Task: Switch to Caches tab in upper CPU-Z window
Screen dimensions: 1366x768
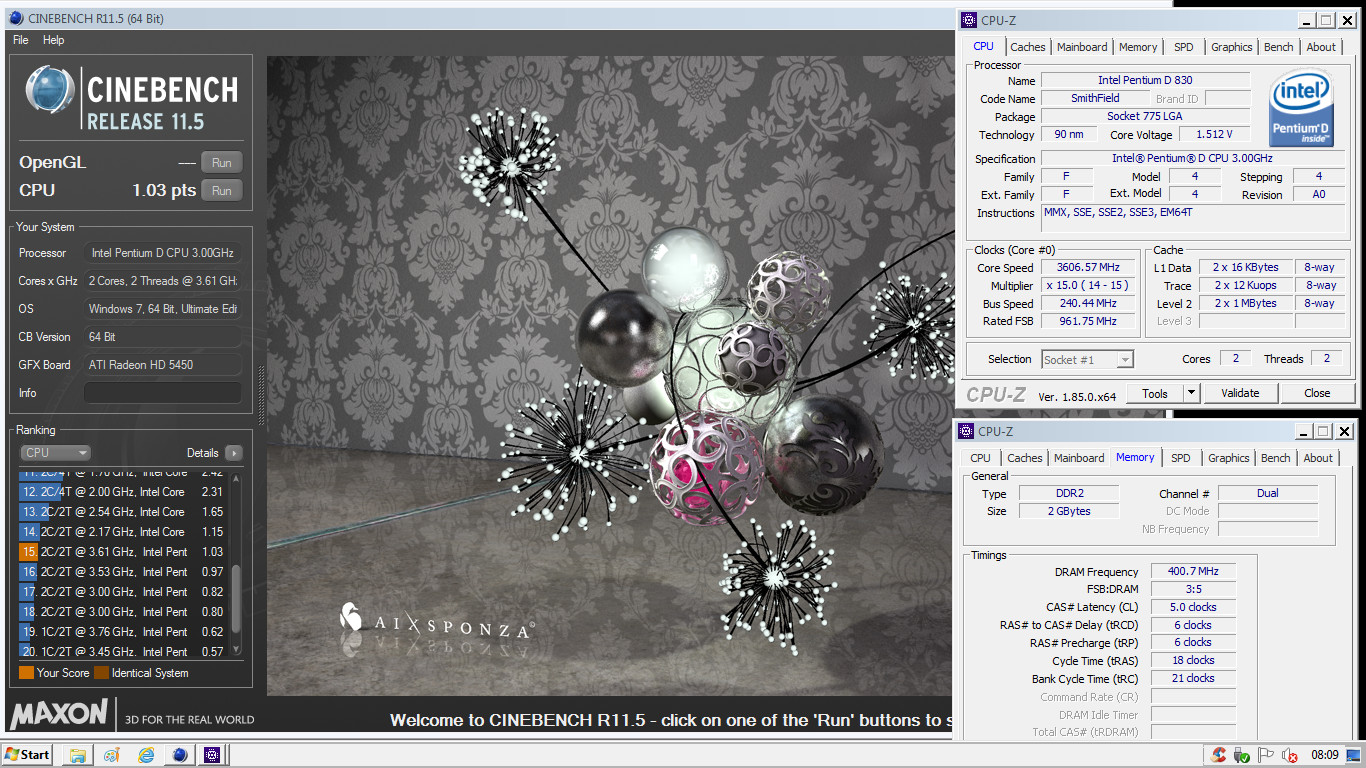Action: pos(1028,47)
